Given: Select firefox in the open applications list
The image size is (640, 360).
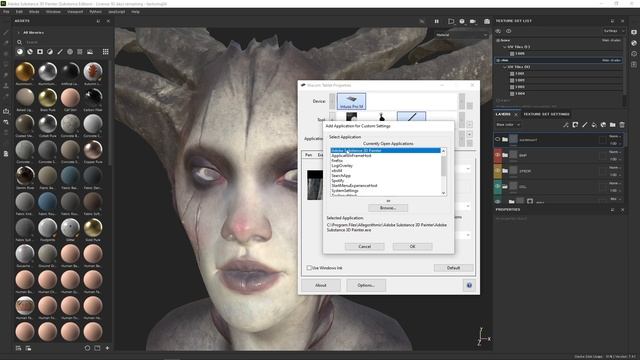Looking at the screenshot, I should (386, 160).
